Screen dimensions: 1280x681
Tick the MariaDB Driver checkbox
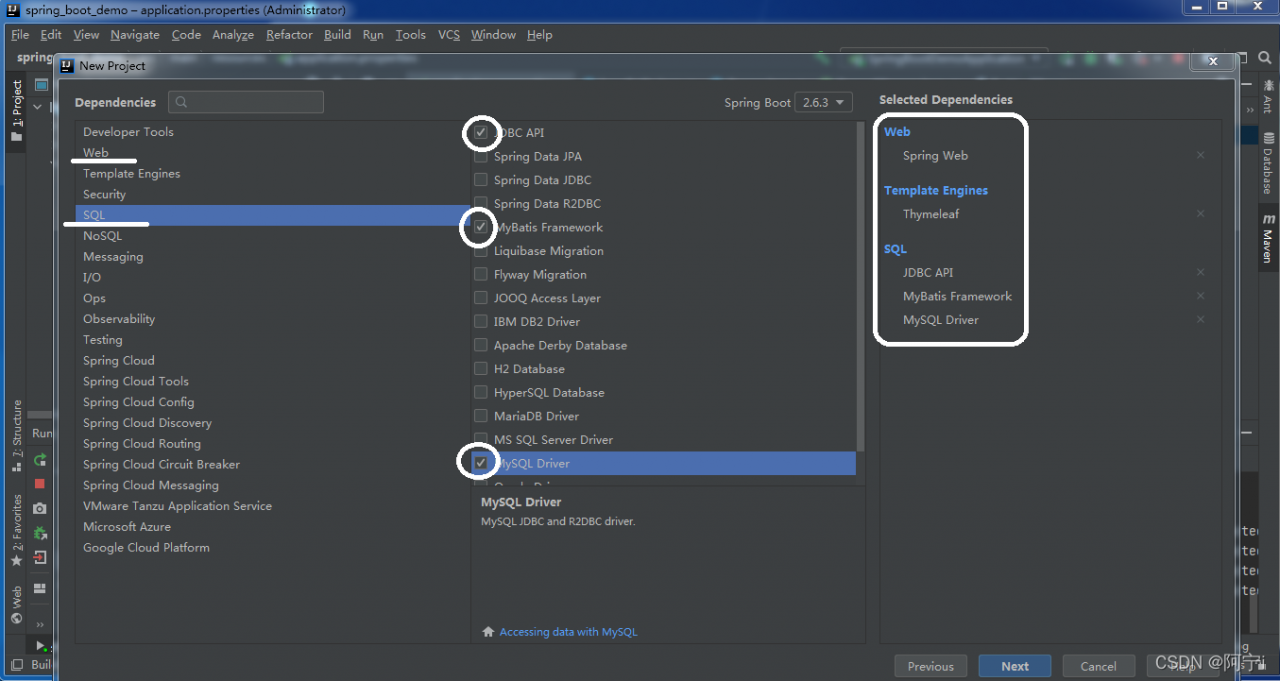tap(481, 416)
